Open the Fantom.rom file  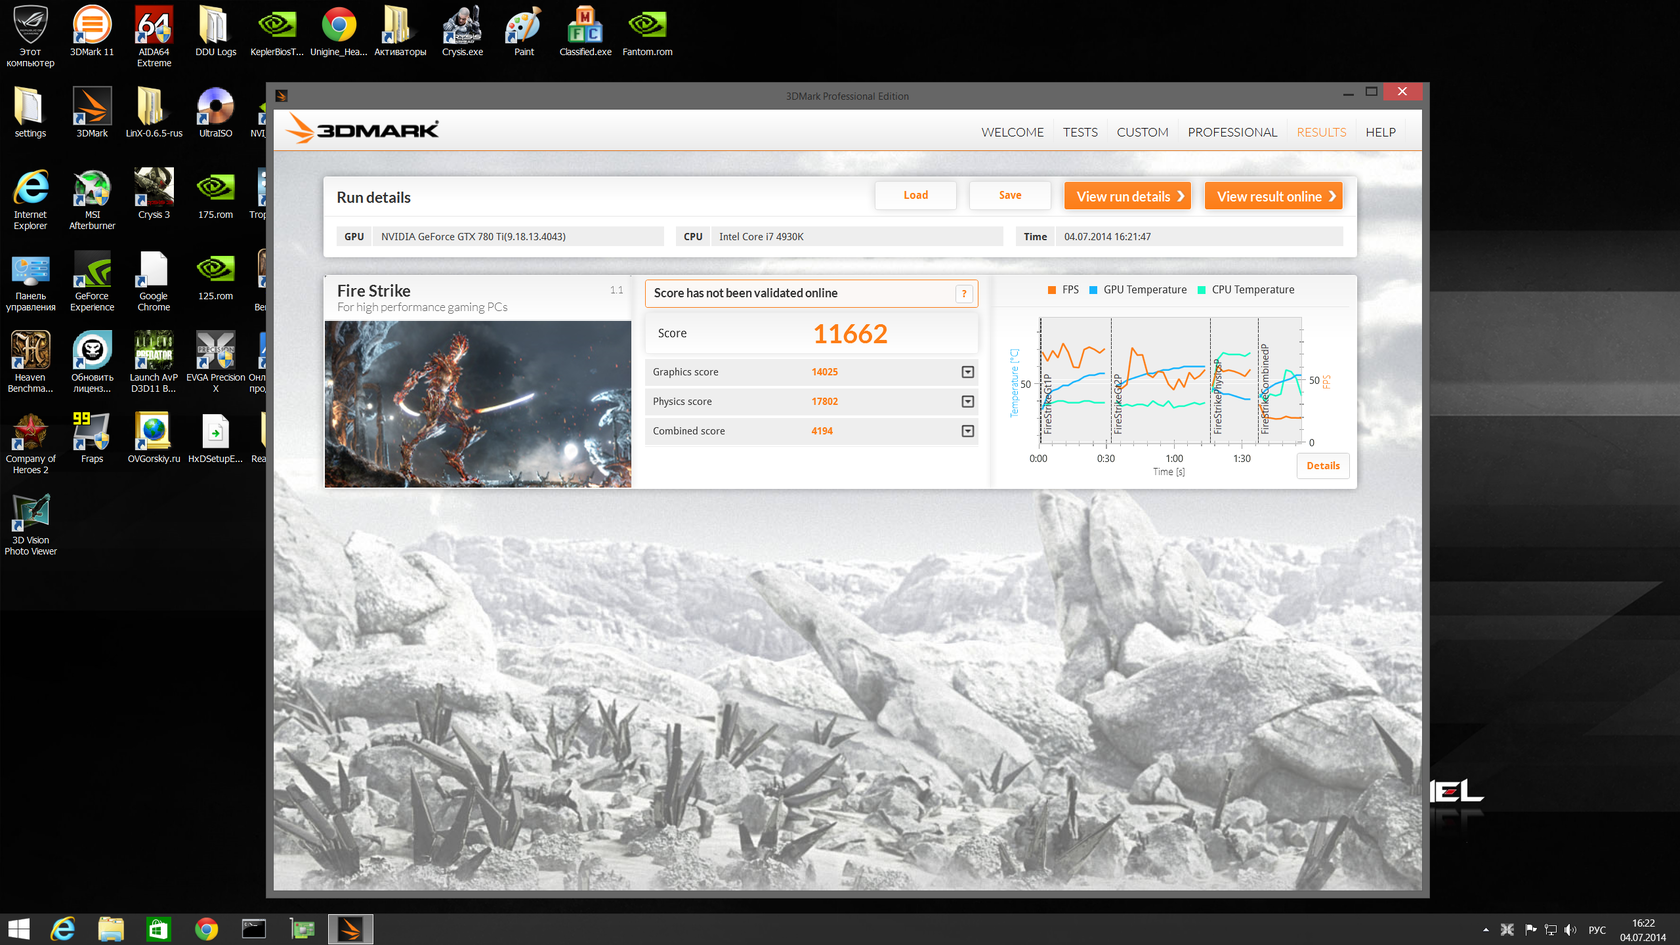[647, 31]
